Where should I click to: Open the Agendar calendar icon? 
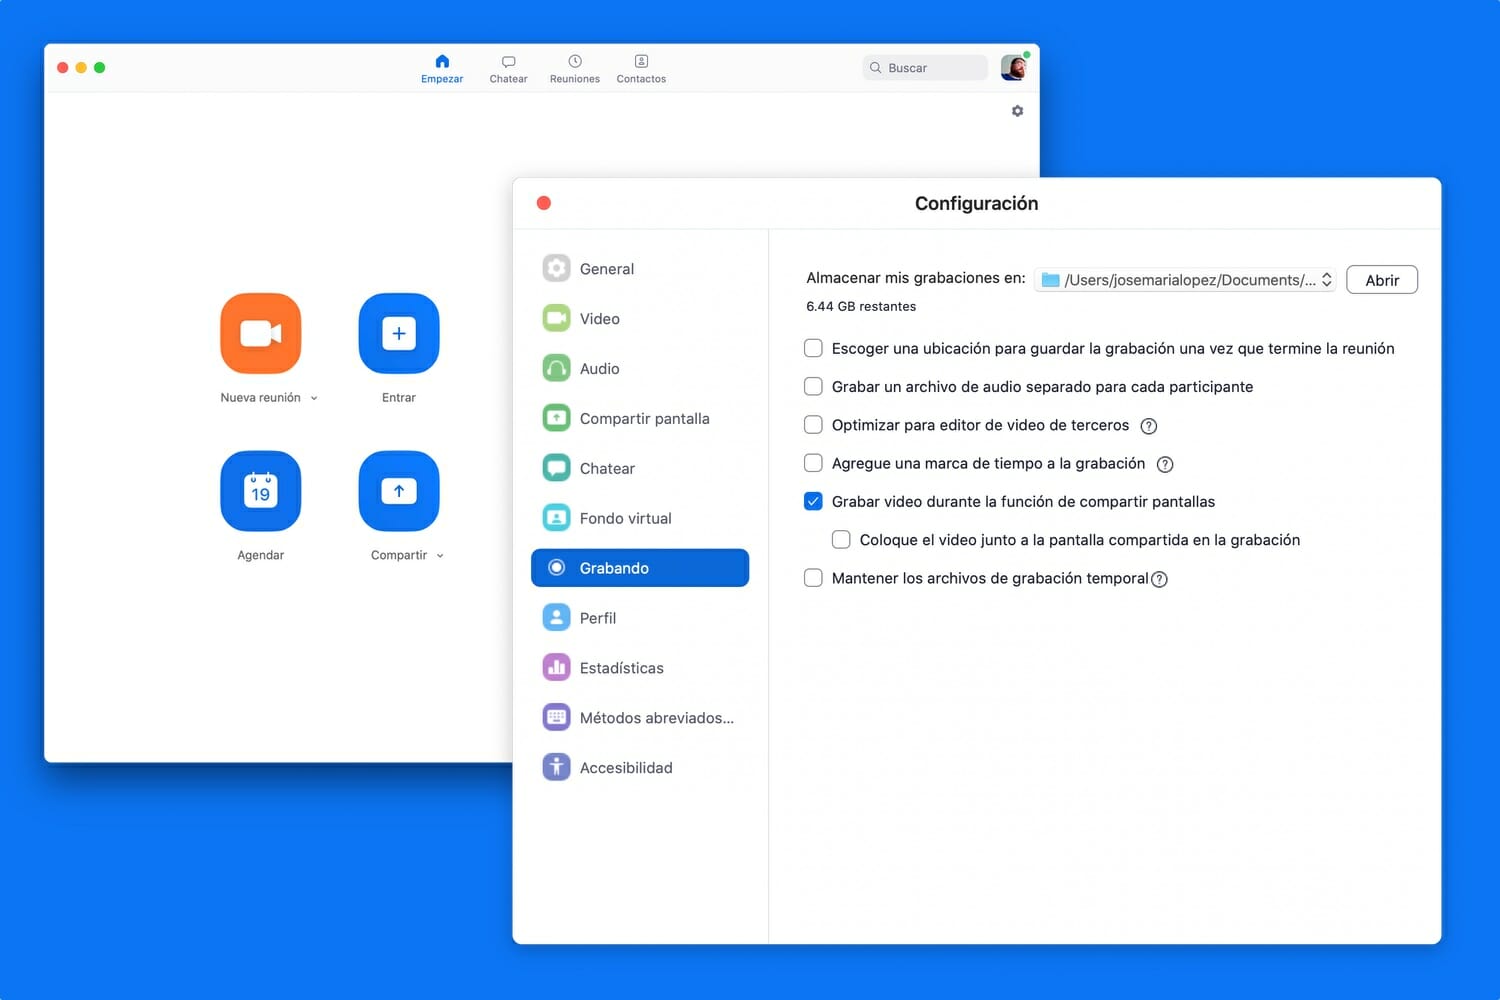point(260,491)
